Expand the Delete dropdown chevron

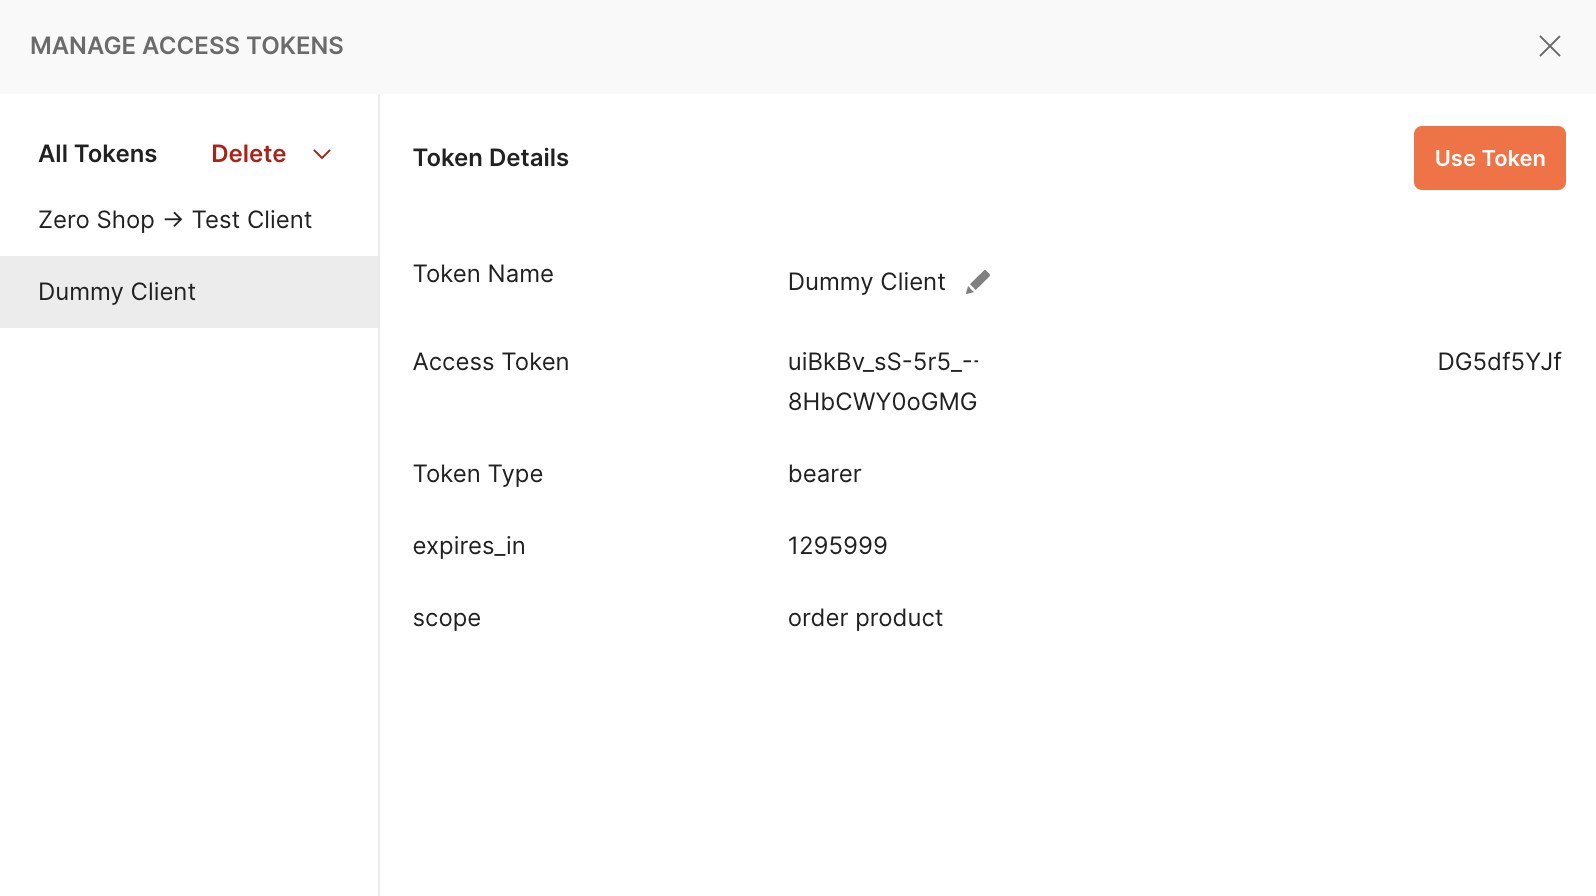[322, 154]
